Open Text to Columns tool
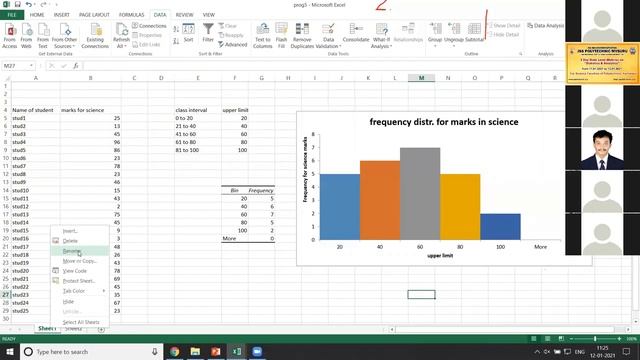Viewport: 640px width, 360px height. click(x=262, y=36)
